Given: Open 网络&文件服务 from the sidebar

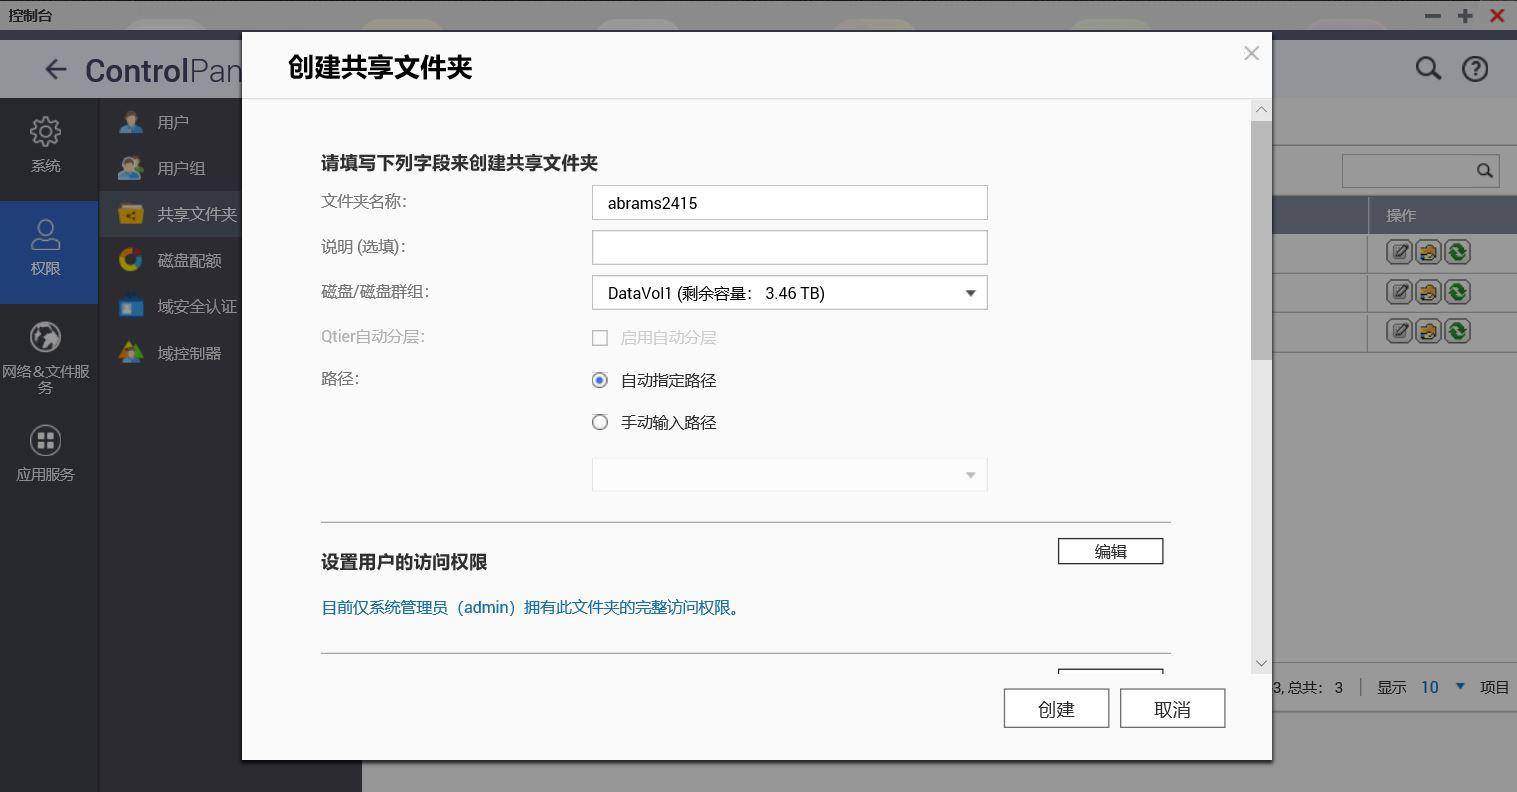Looking at the screenshot, I should click(x=45, y=356).
